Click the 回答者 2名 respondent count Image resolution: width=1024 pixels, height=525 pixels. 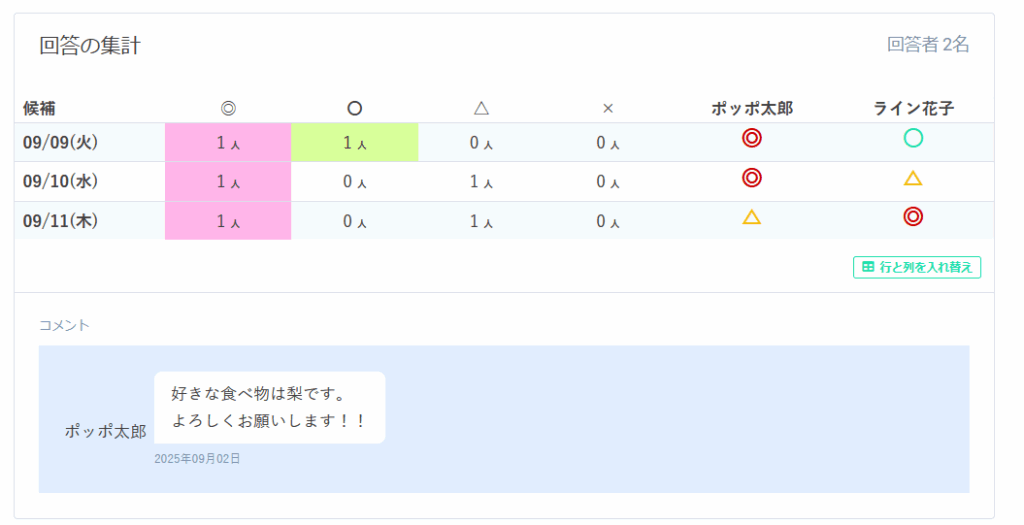pos(927,45)
